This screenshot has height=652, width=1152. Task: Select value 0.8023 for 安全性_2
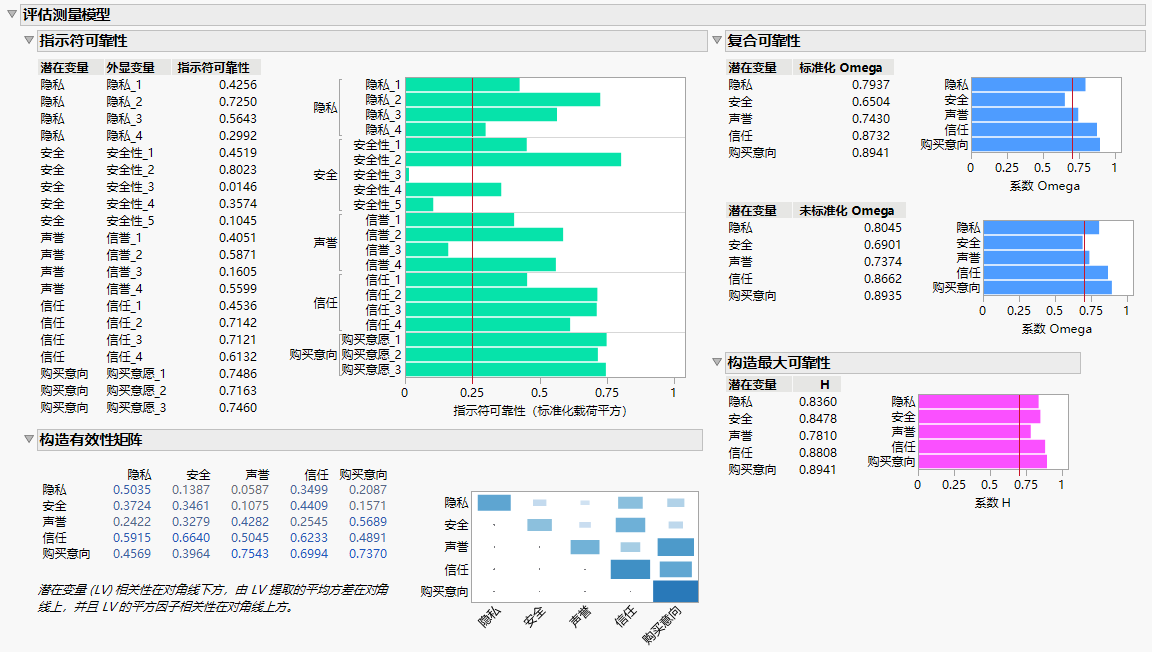click(x=238, y=170)
